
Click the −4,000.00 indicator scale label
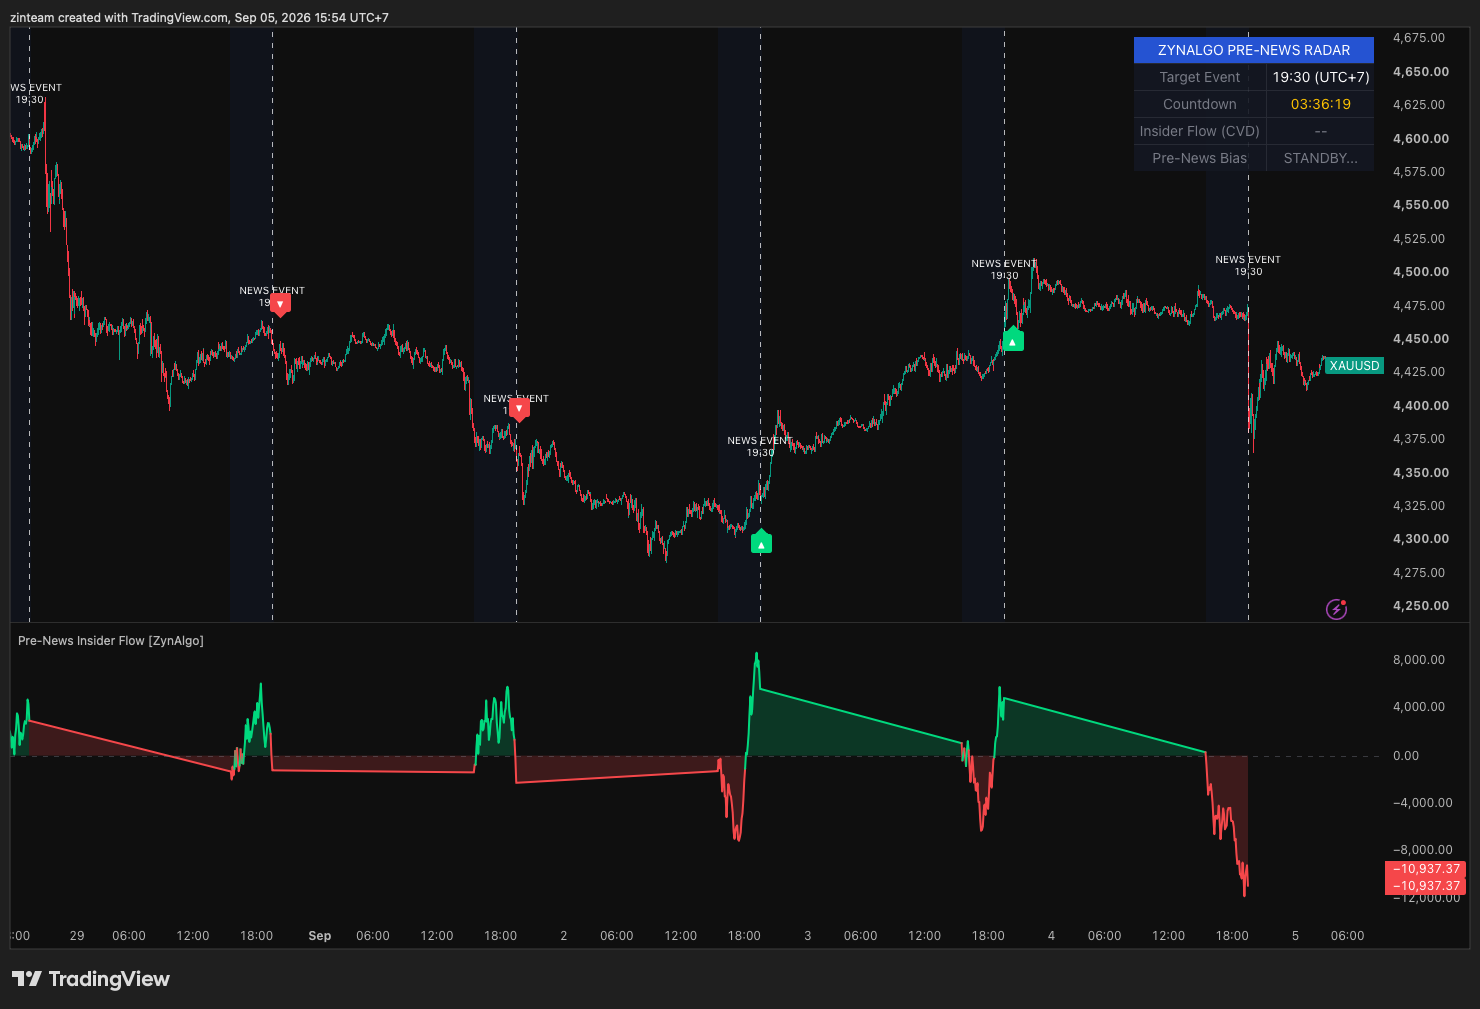[x=1422, y=803]
